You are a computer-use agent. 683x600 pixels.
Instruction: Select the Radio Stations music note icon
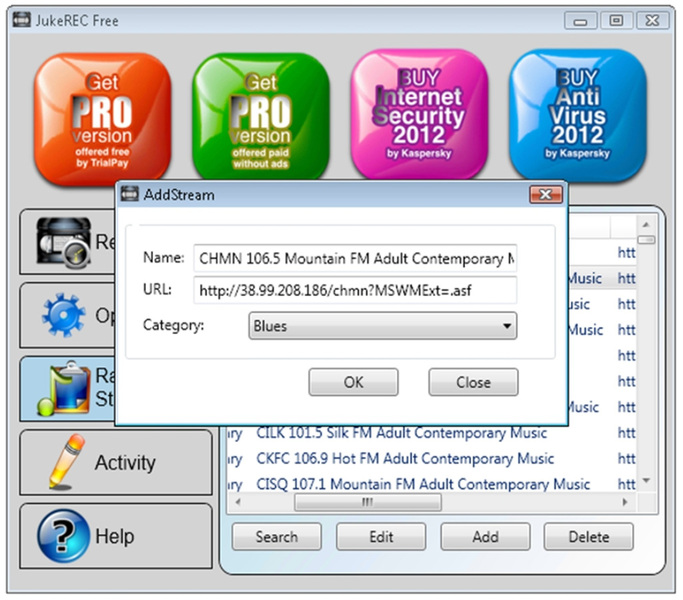(x=64, y=389)
